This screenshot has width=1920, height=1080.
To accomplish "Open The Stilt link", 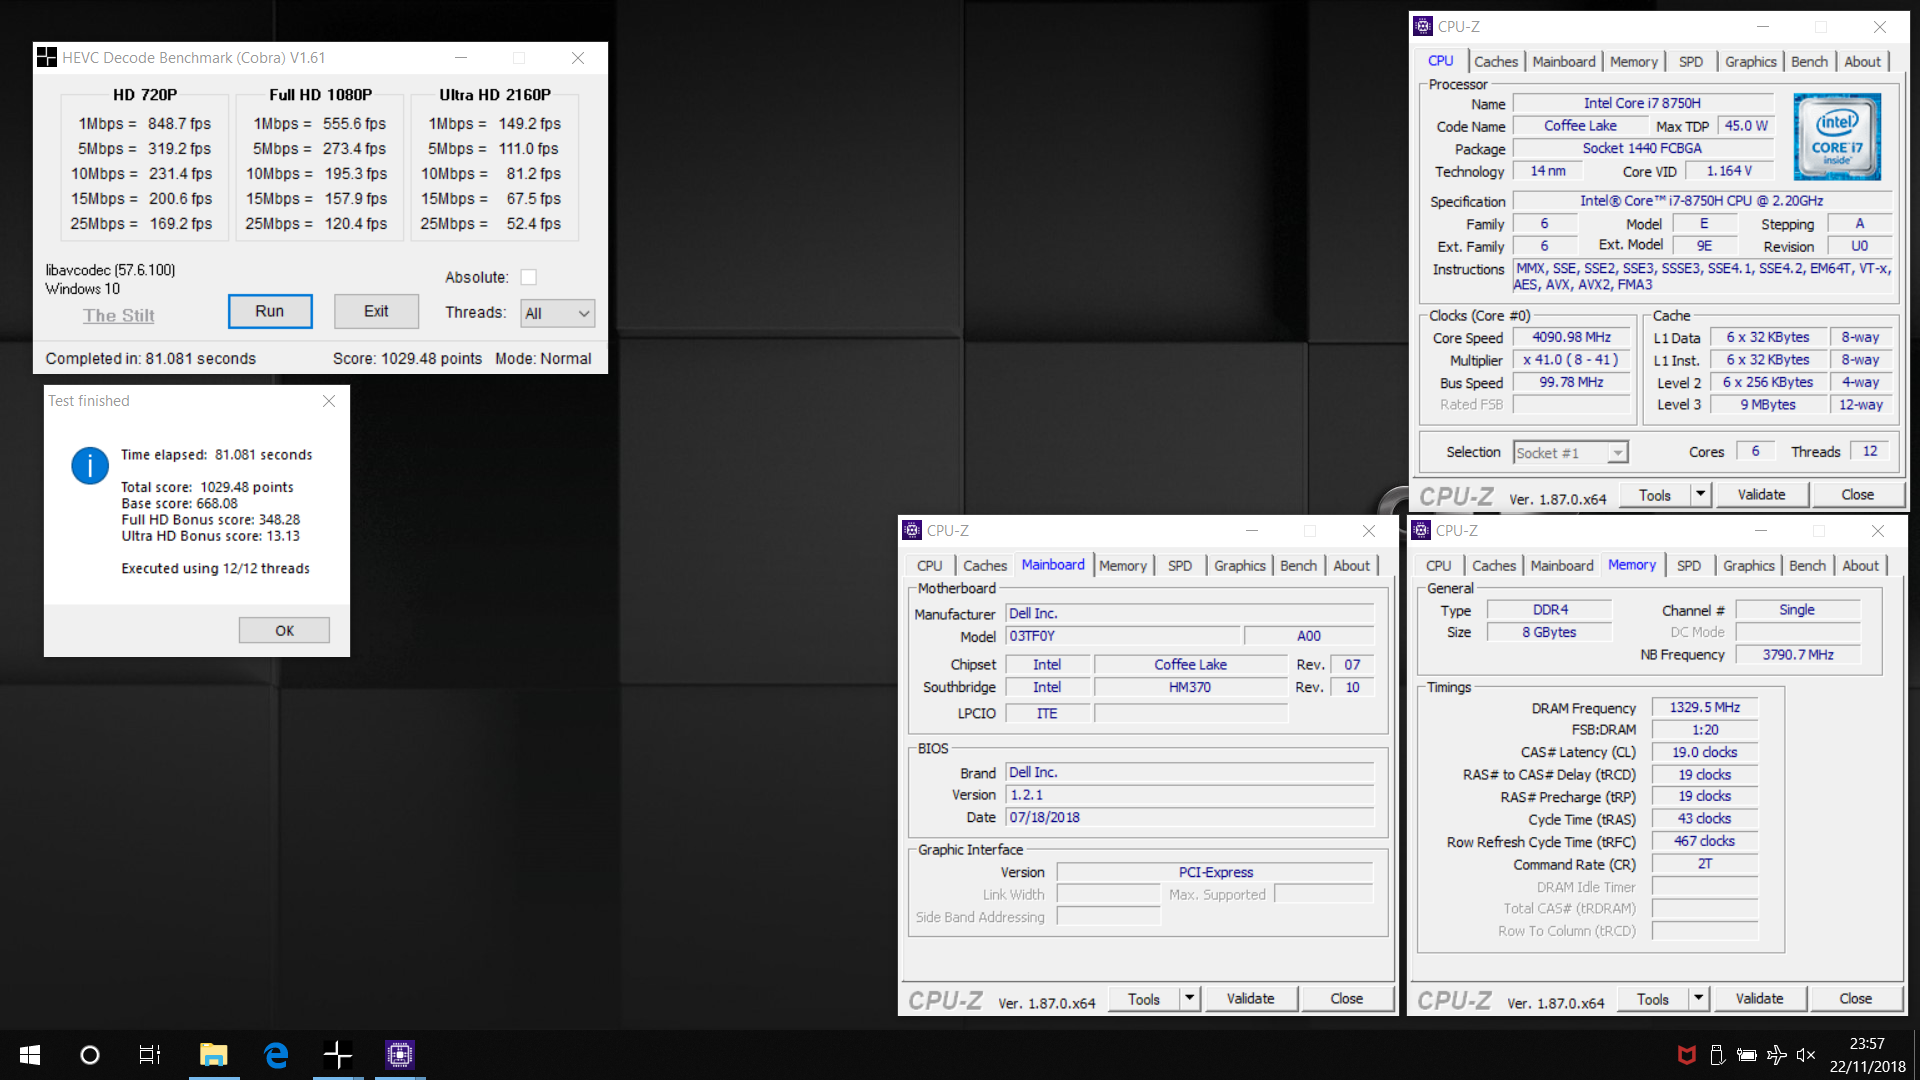I will click(119, 316).
